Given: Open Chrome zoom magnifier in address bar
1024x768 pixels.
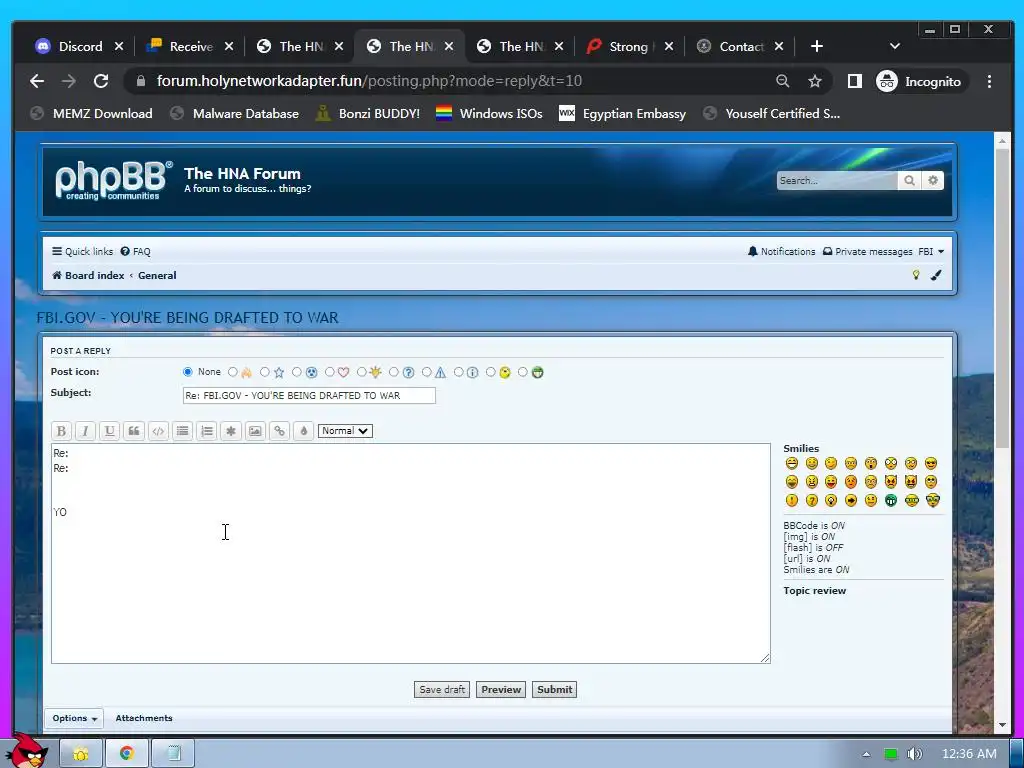Looking at the screenshot, I should [x=782, y=82].
